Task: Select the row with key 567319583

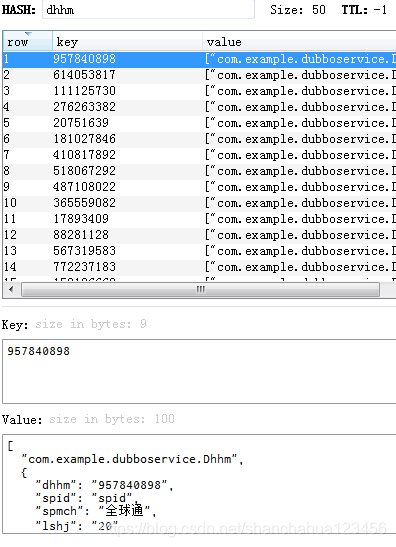Action: click(200, 252)
